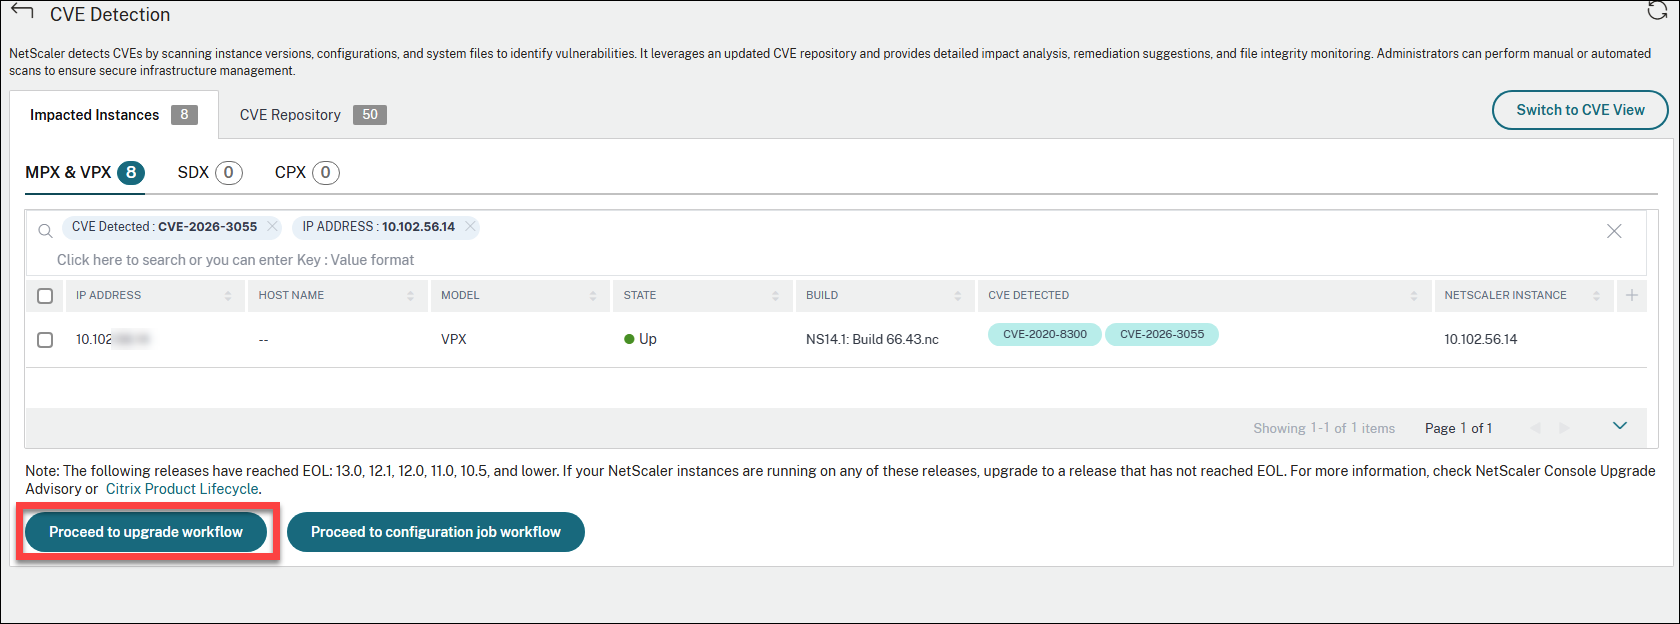
Task: Select the MPX & VPX sub-tab
Action: [85, 173]
